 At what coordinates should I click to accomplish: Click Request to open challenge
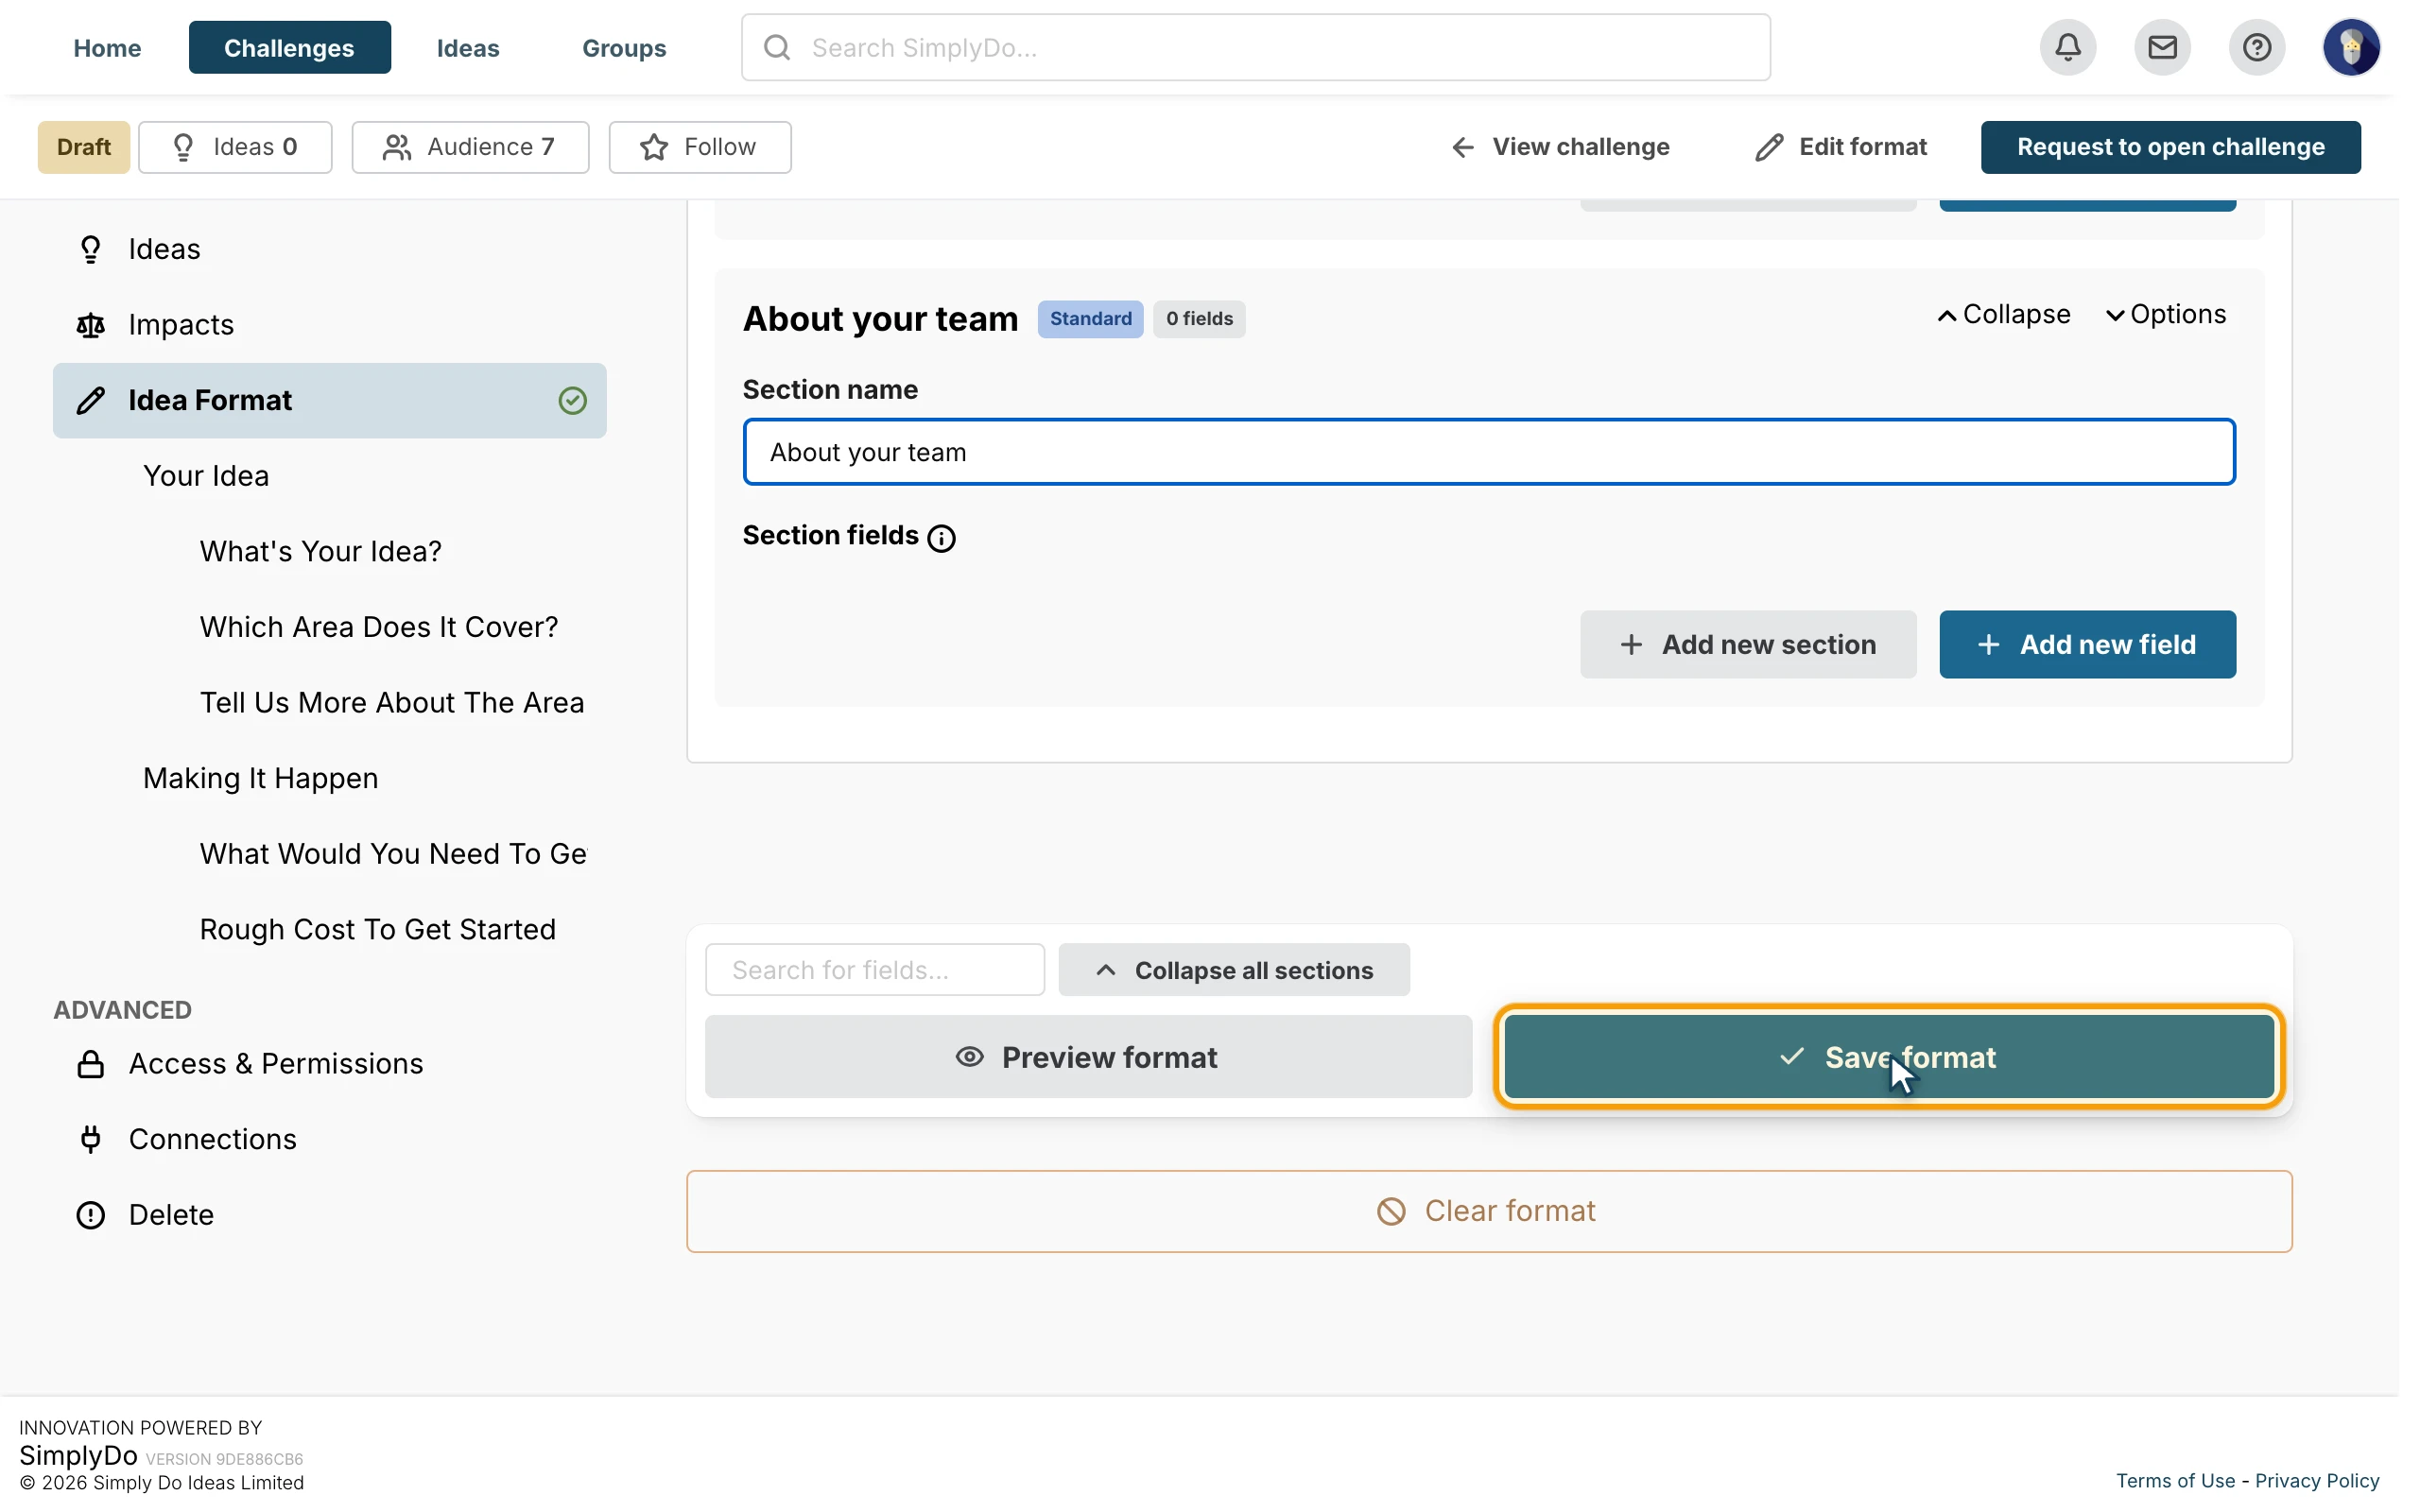point(2170,147)
